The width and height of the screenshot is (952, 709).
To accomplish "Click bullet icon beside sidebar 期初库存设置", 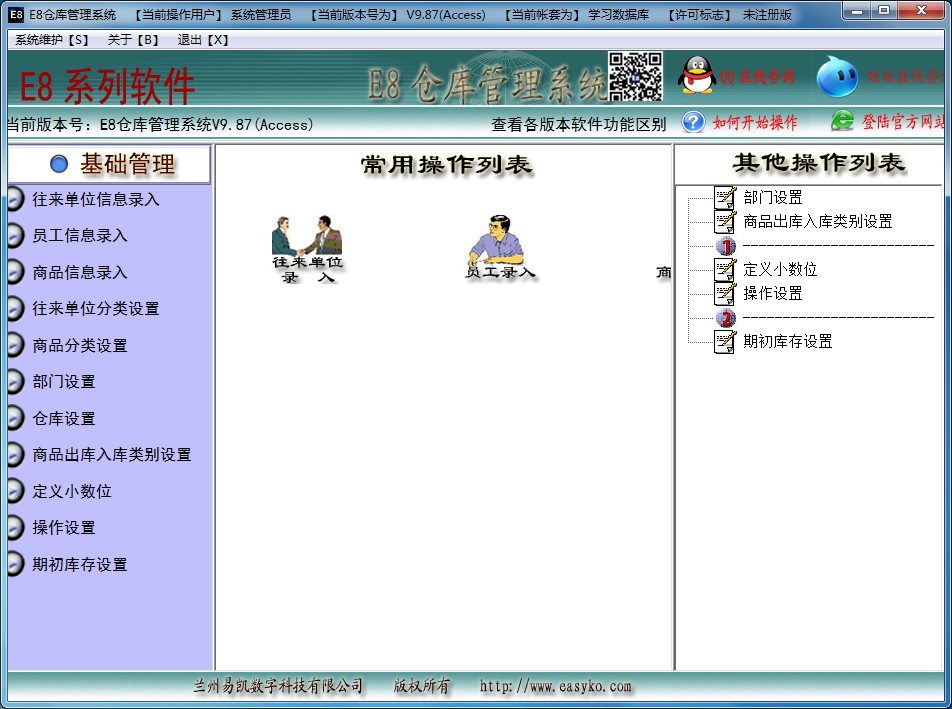I will [x=15, y=565].
